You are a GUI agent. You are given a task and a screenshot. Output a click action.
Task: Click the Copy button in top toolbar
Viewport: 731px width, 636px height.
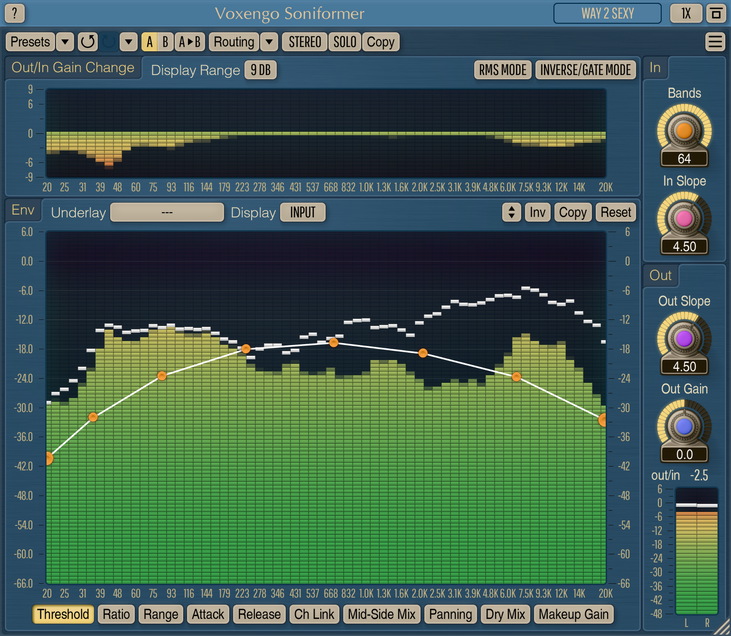381,42
